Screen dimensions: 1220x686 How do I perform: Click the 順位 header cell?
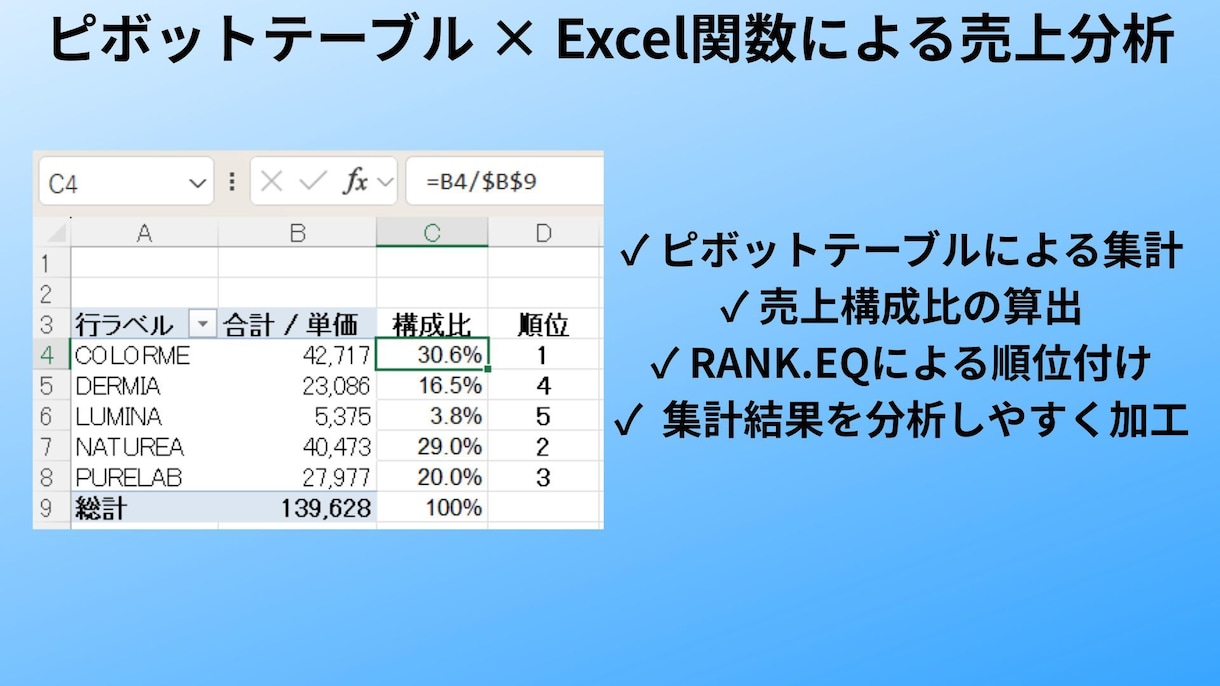pos(544,324)
